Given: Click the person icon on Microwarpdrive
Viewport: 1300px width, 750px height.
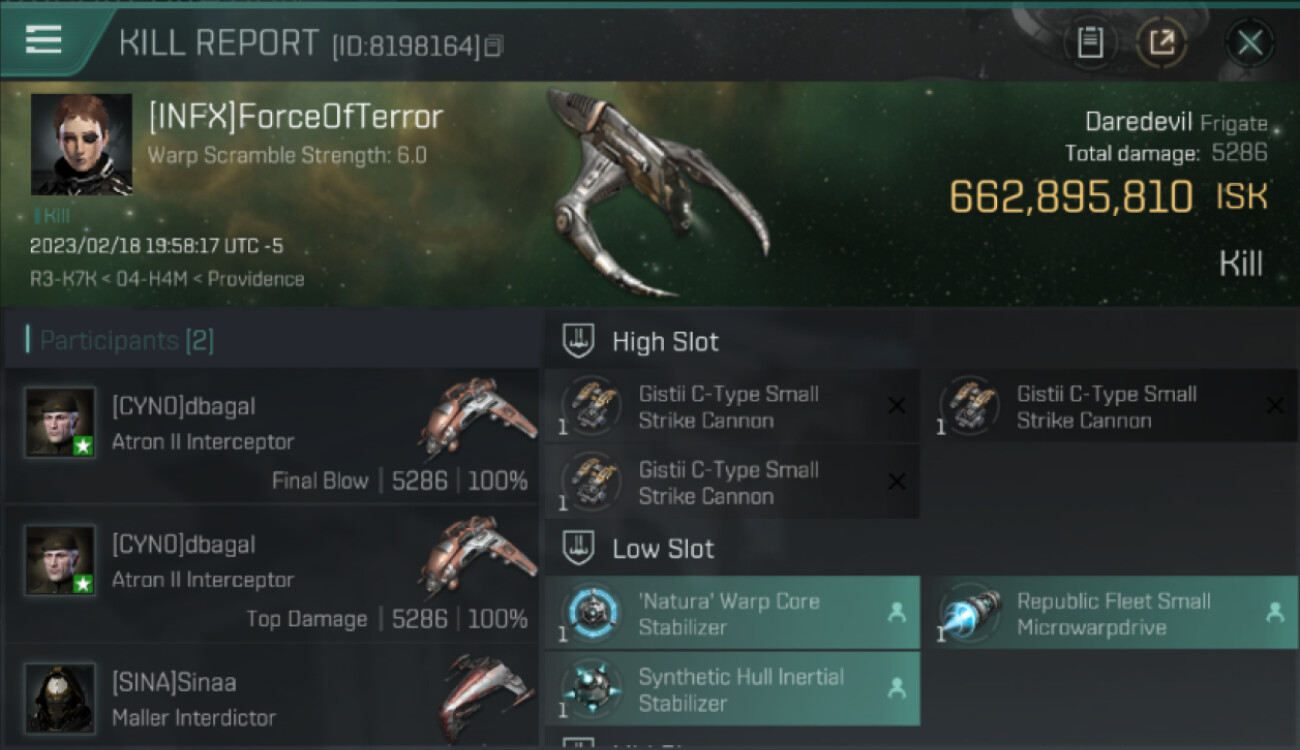Looking at the screenshot, I should pyautogui.click(x=1275, y=613).
